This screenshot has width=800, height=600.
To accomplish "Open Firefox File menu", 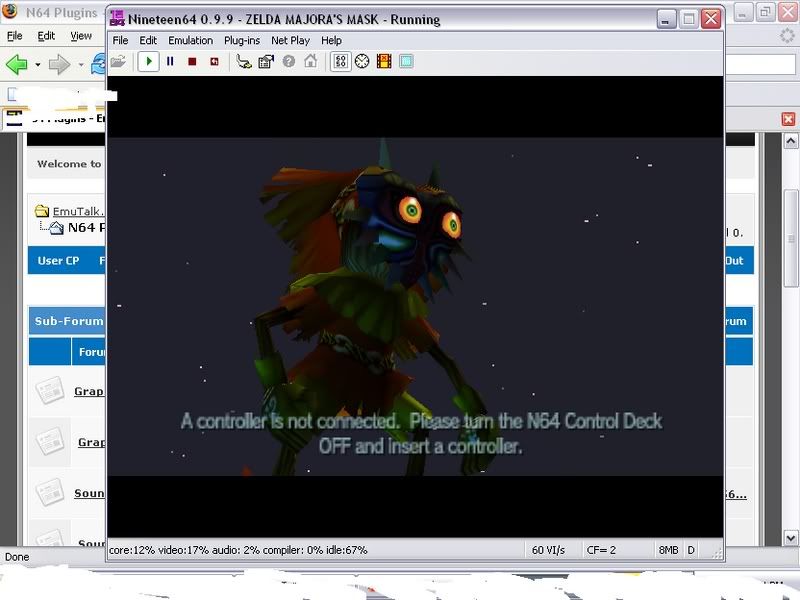I will click(x=14, y=36).
